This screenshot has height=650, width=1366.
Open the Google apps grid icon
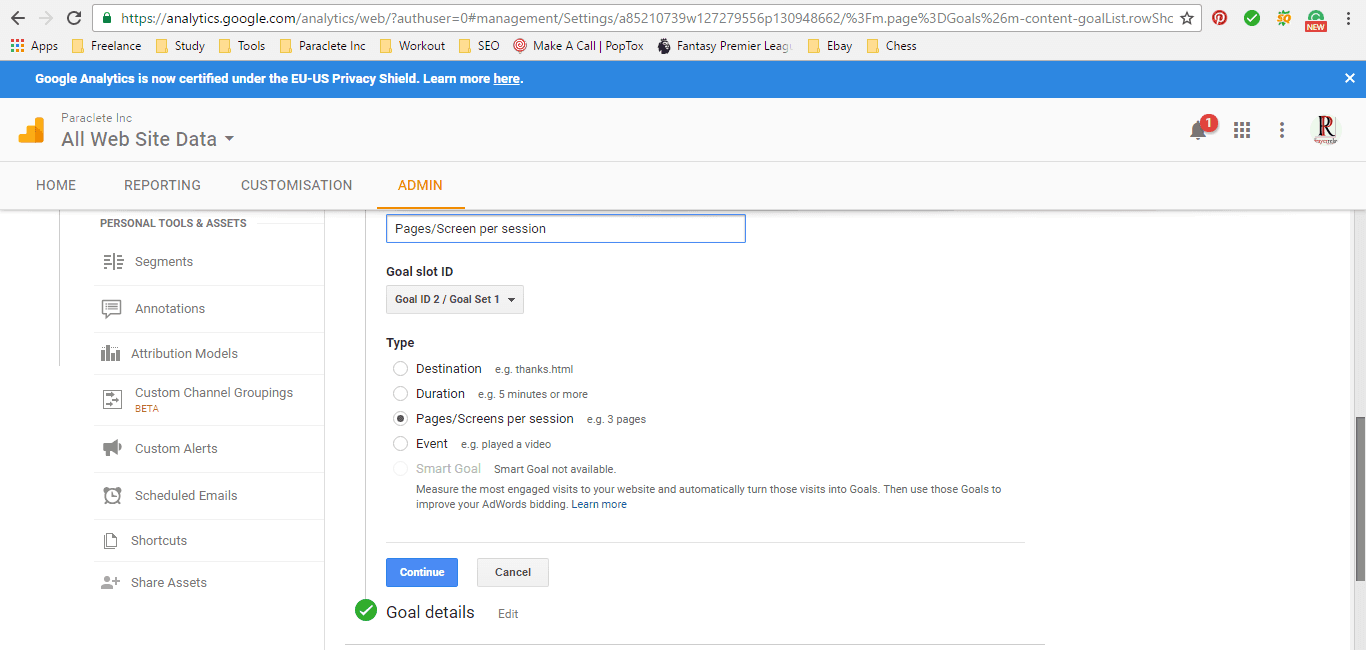(x=1242, y=130)
